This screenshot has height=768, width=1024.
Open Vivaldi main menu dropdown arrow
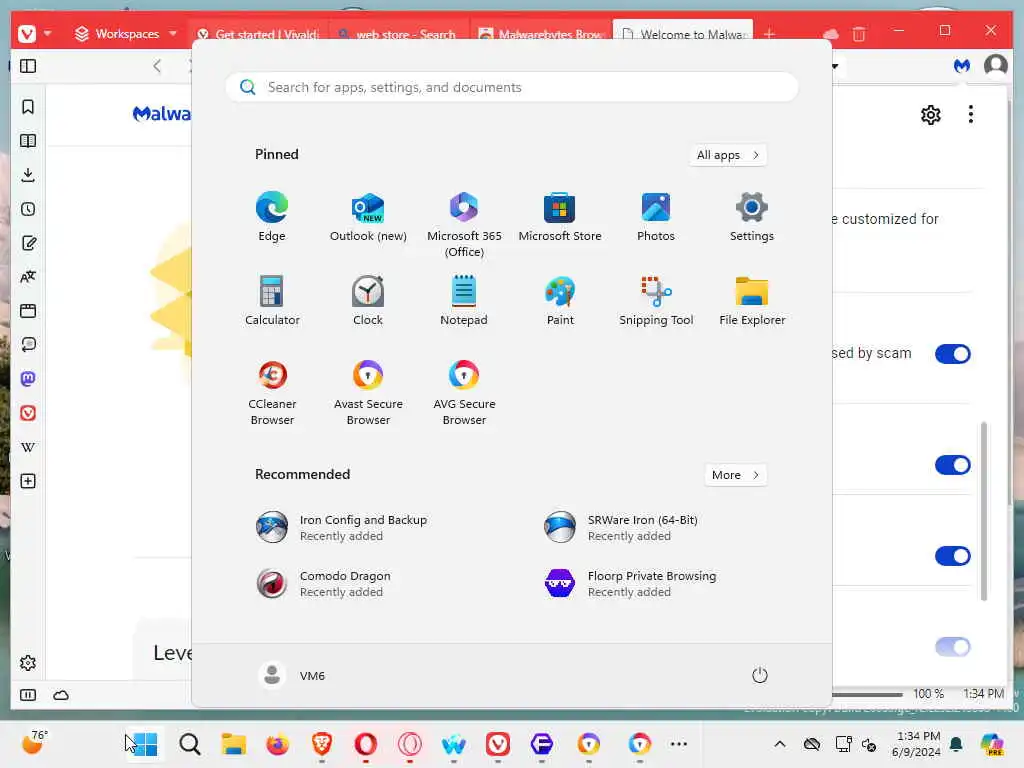48,33
